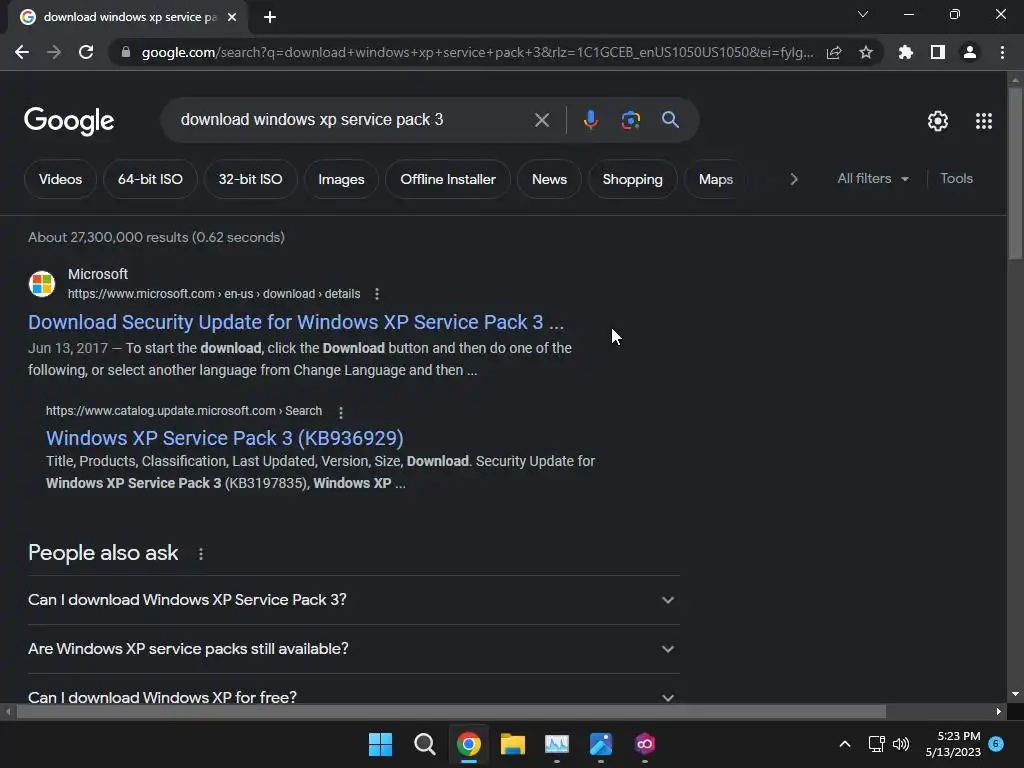Close the Google search tab

[232, 17]
